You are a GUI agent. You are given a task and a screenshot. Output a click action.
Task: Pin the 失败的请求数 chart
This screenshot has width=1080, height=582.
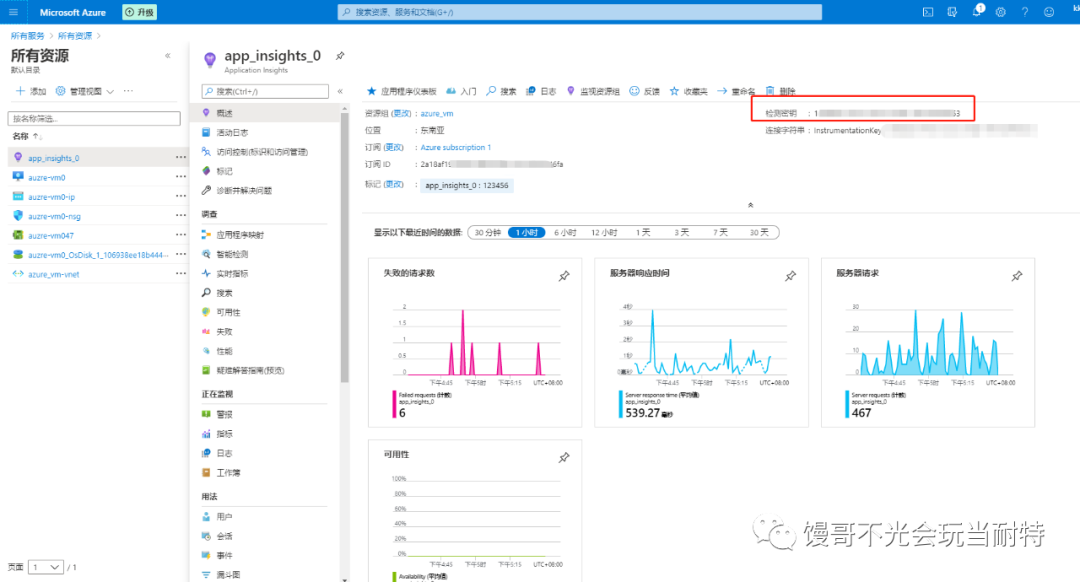[564, 276]
